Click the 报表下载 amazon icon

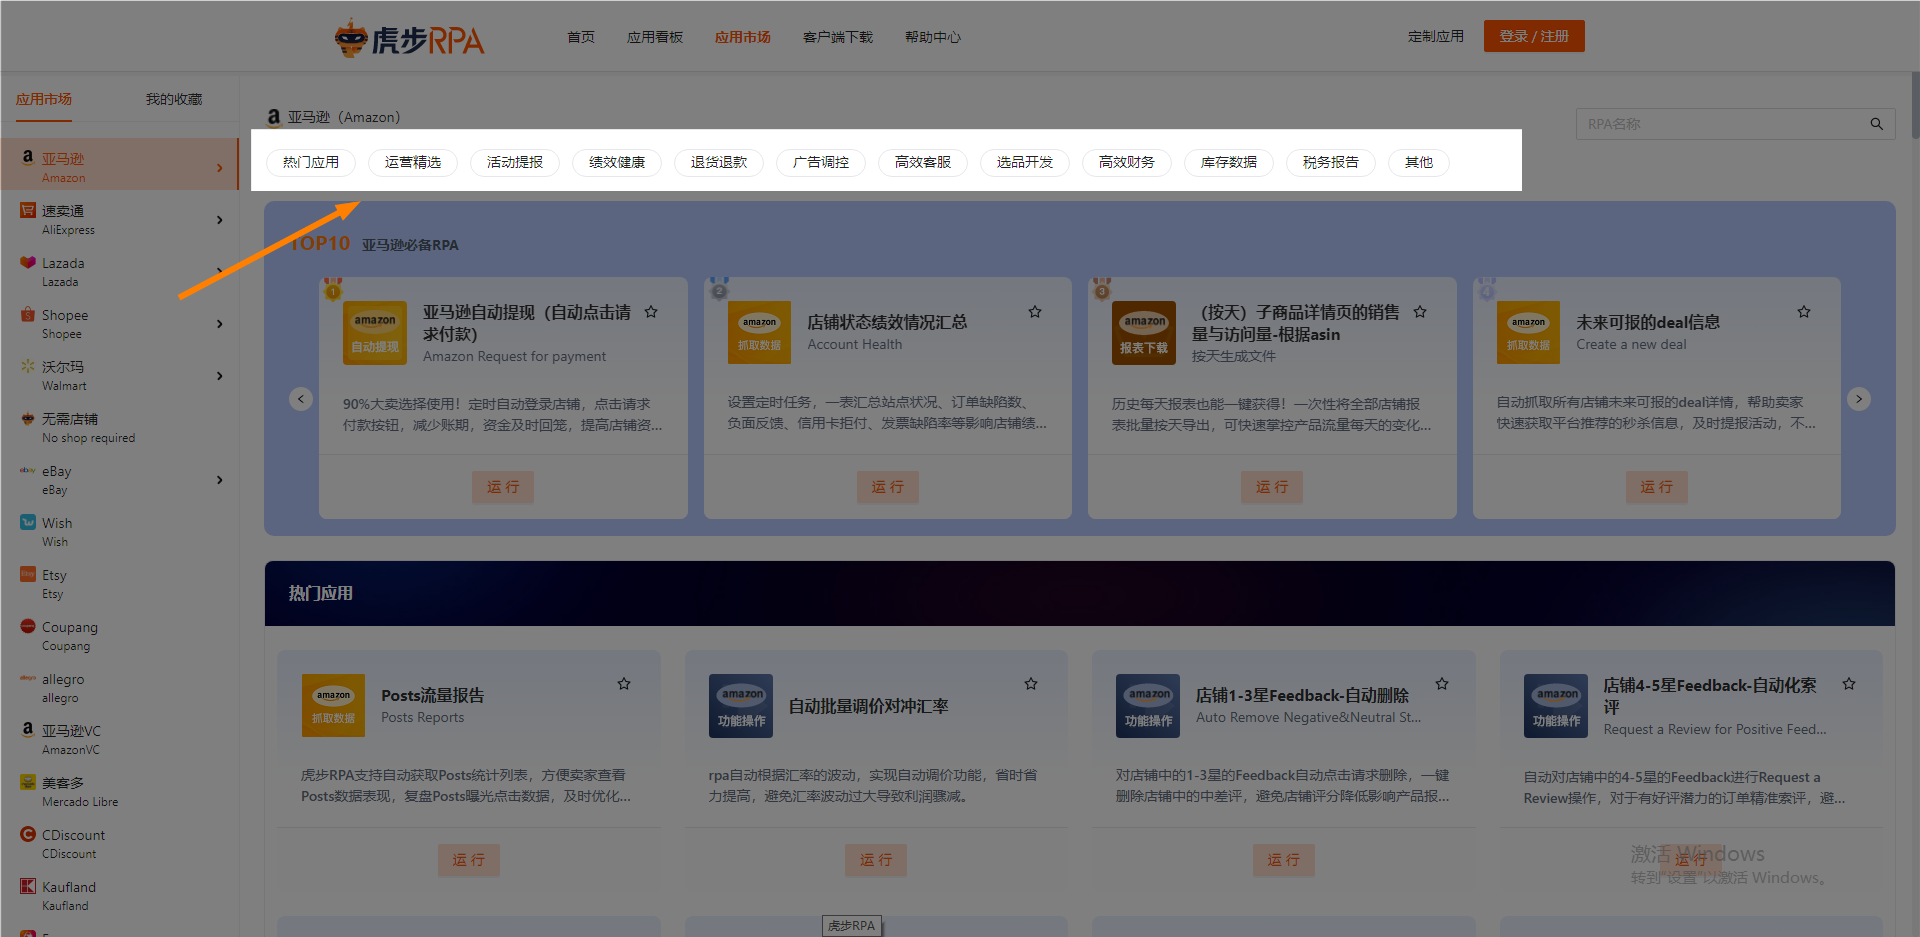click(1144, 333)
